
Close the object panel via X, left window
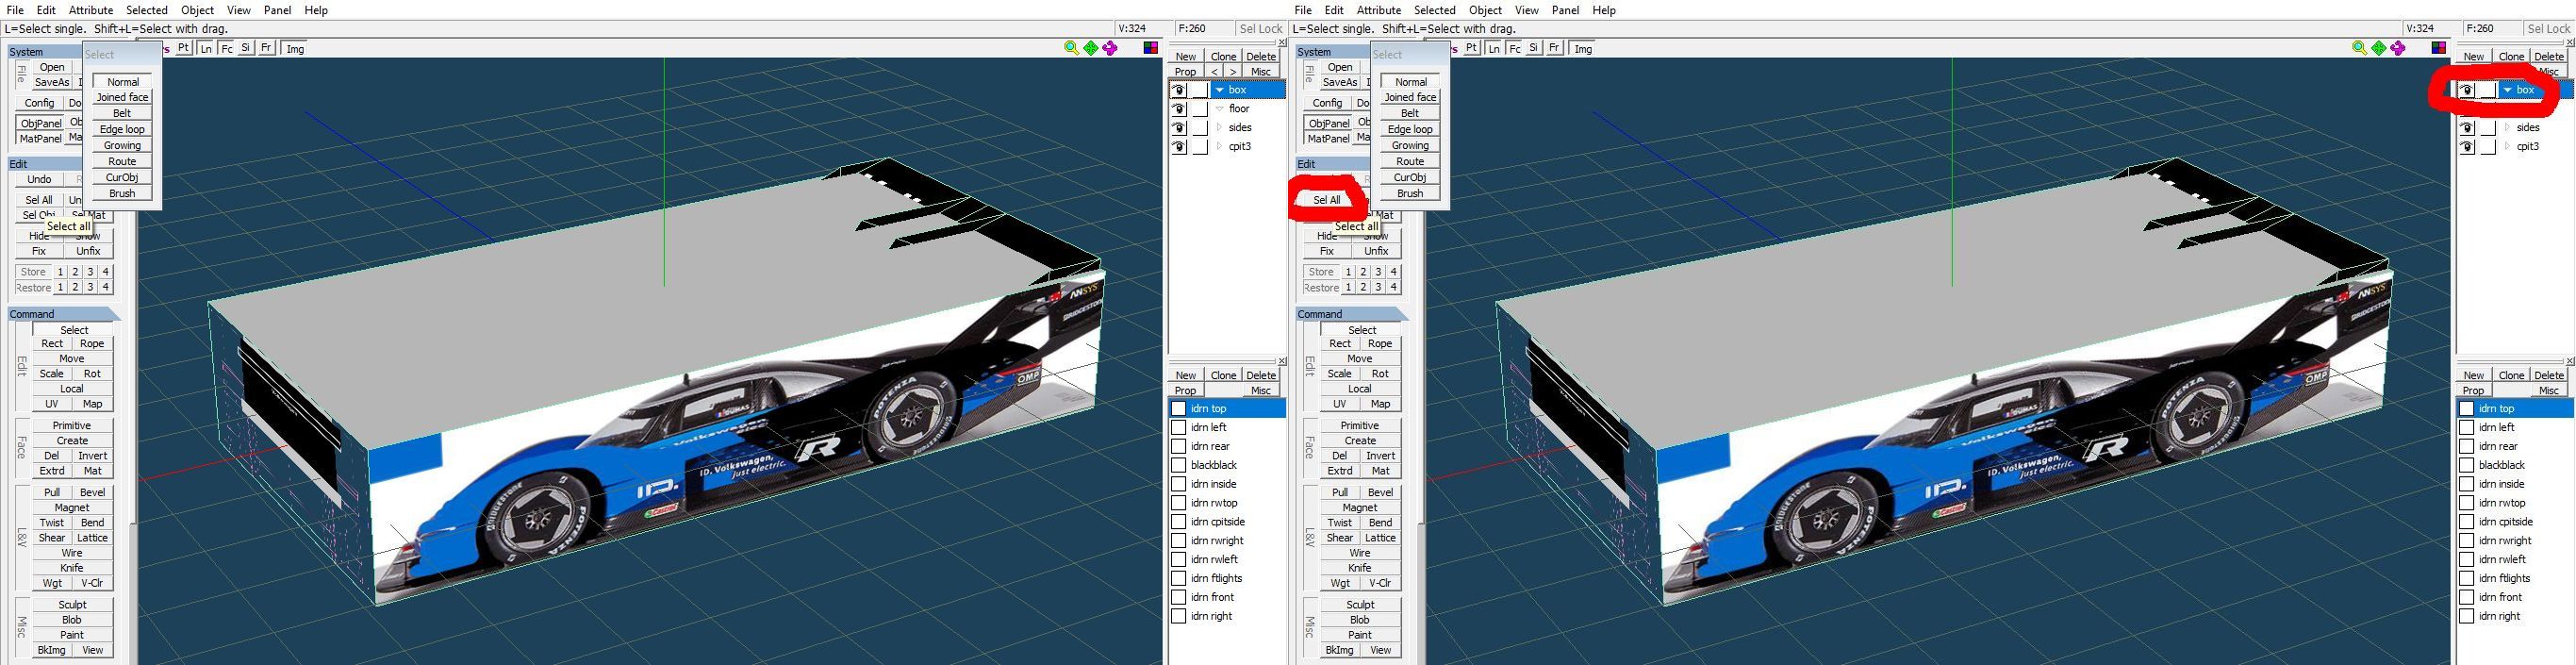coord(1282,42)
